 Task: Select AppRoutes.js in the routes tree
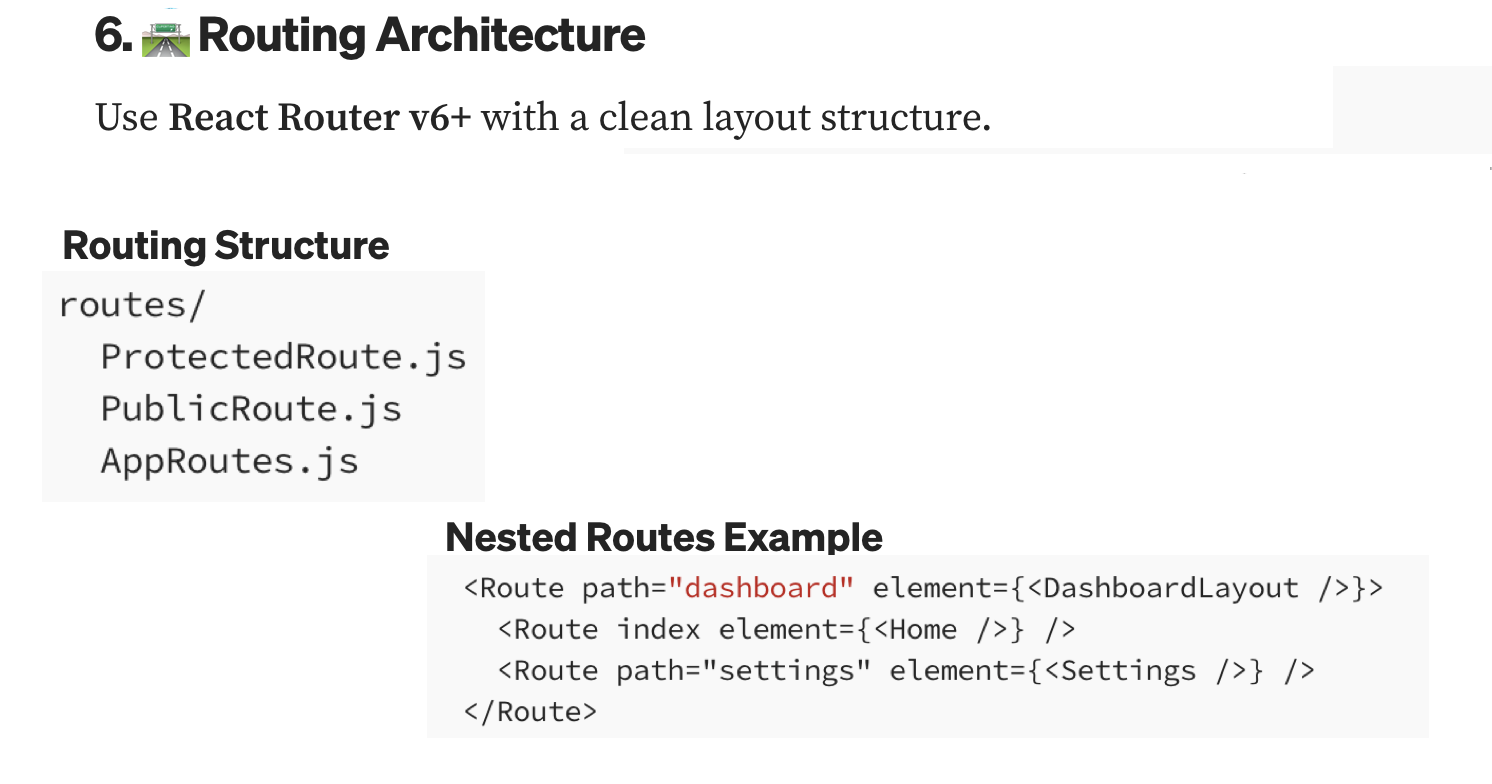pos(229,461)
